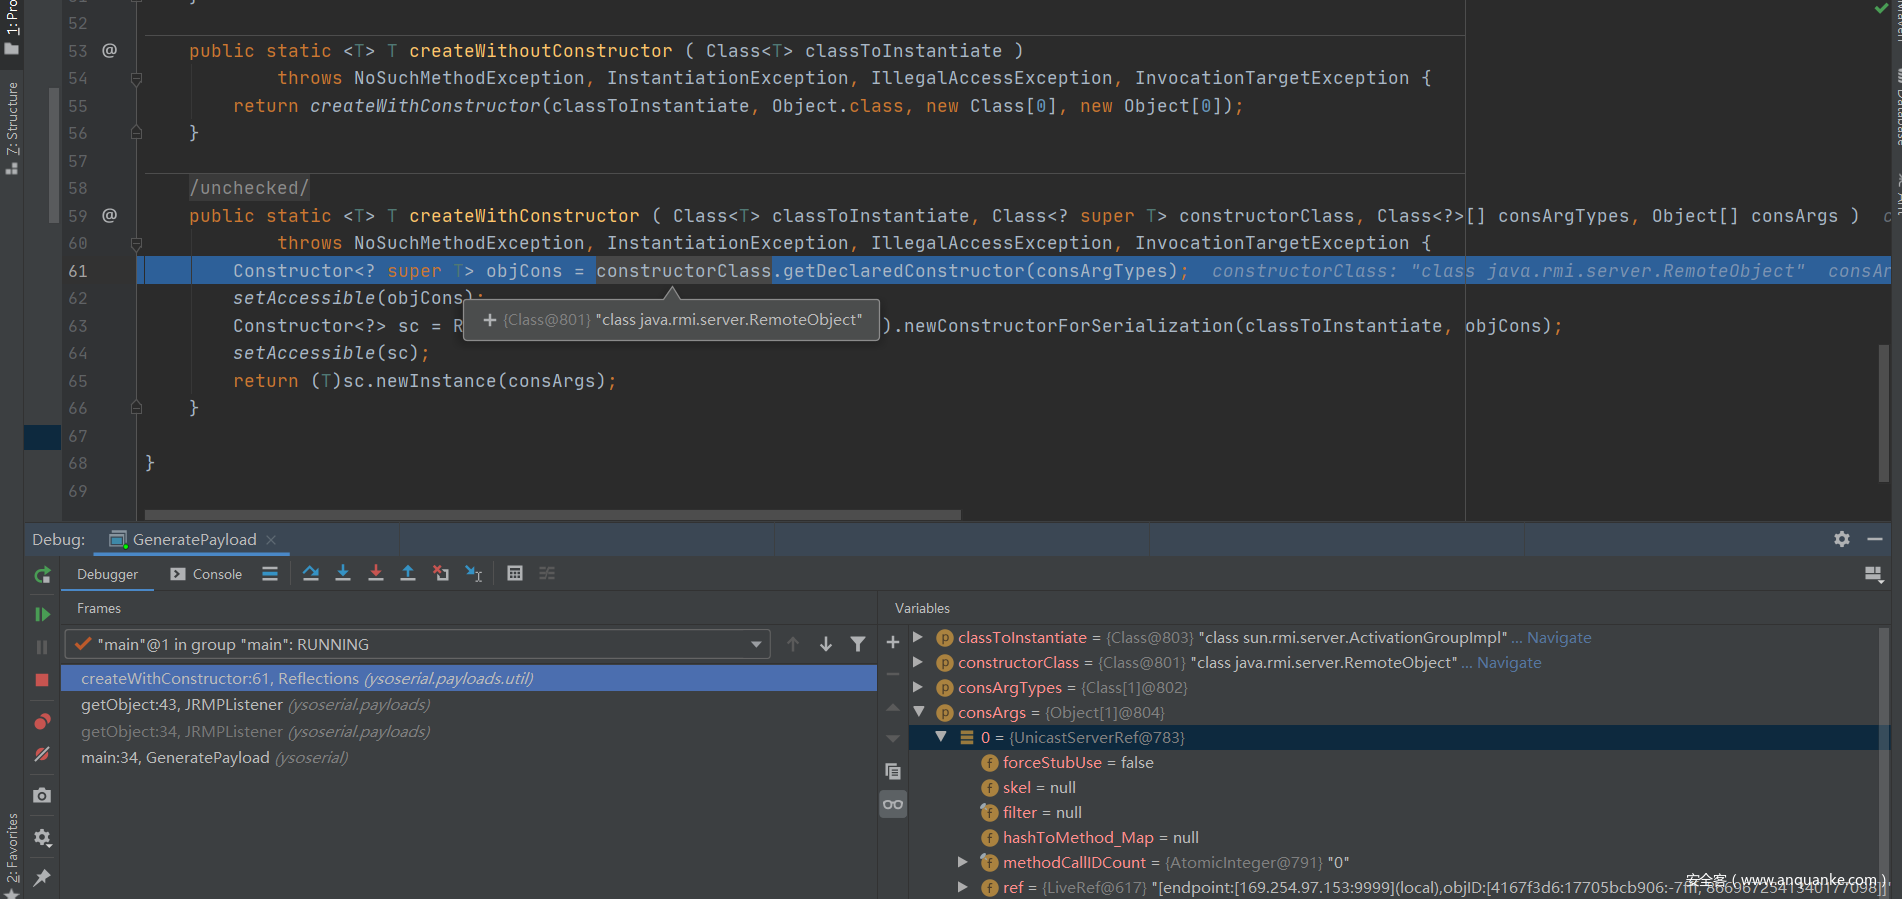The width and height of the screenshot is (1902, 899).
Task: Open View Breakpoints icon in debug sidebar
Action: [42, 722]
